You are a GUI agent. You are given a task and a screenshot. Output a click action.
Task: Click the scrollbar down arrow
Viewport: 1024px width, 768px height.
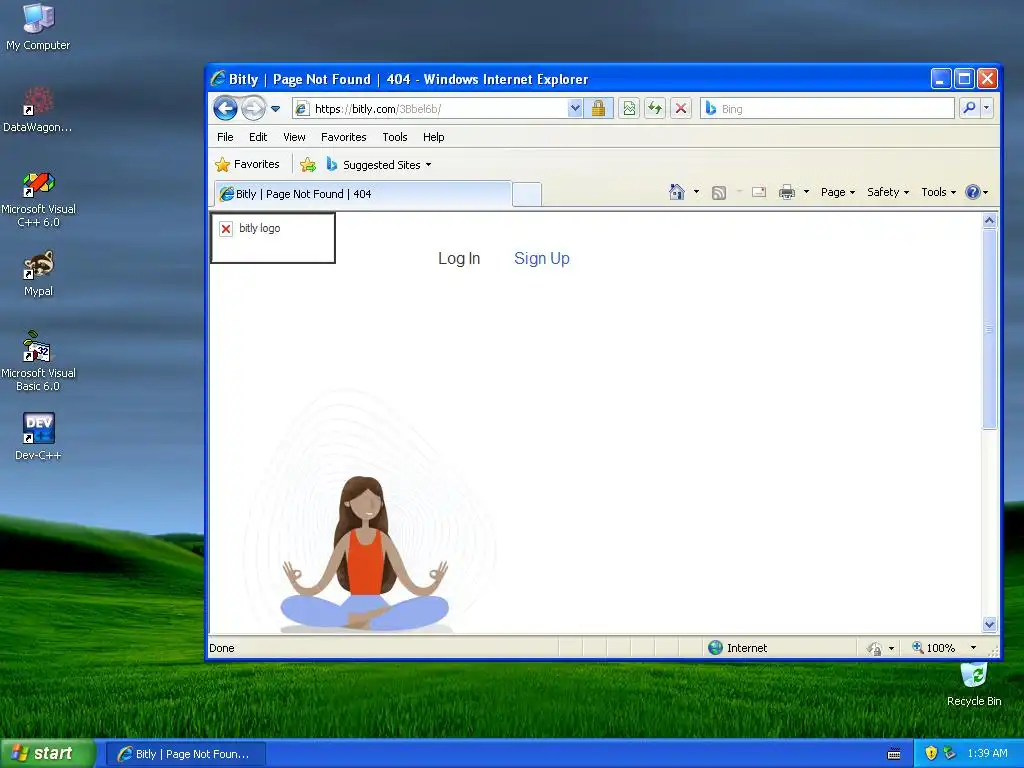[x=989, y=624]
